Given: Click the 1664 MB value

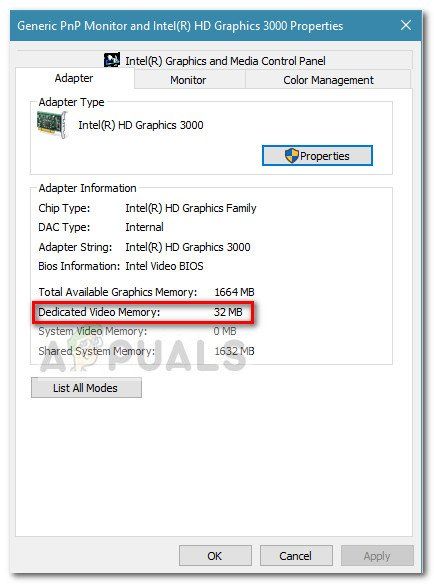Looking at the screenshot, I should 234,292.
